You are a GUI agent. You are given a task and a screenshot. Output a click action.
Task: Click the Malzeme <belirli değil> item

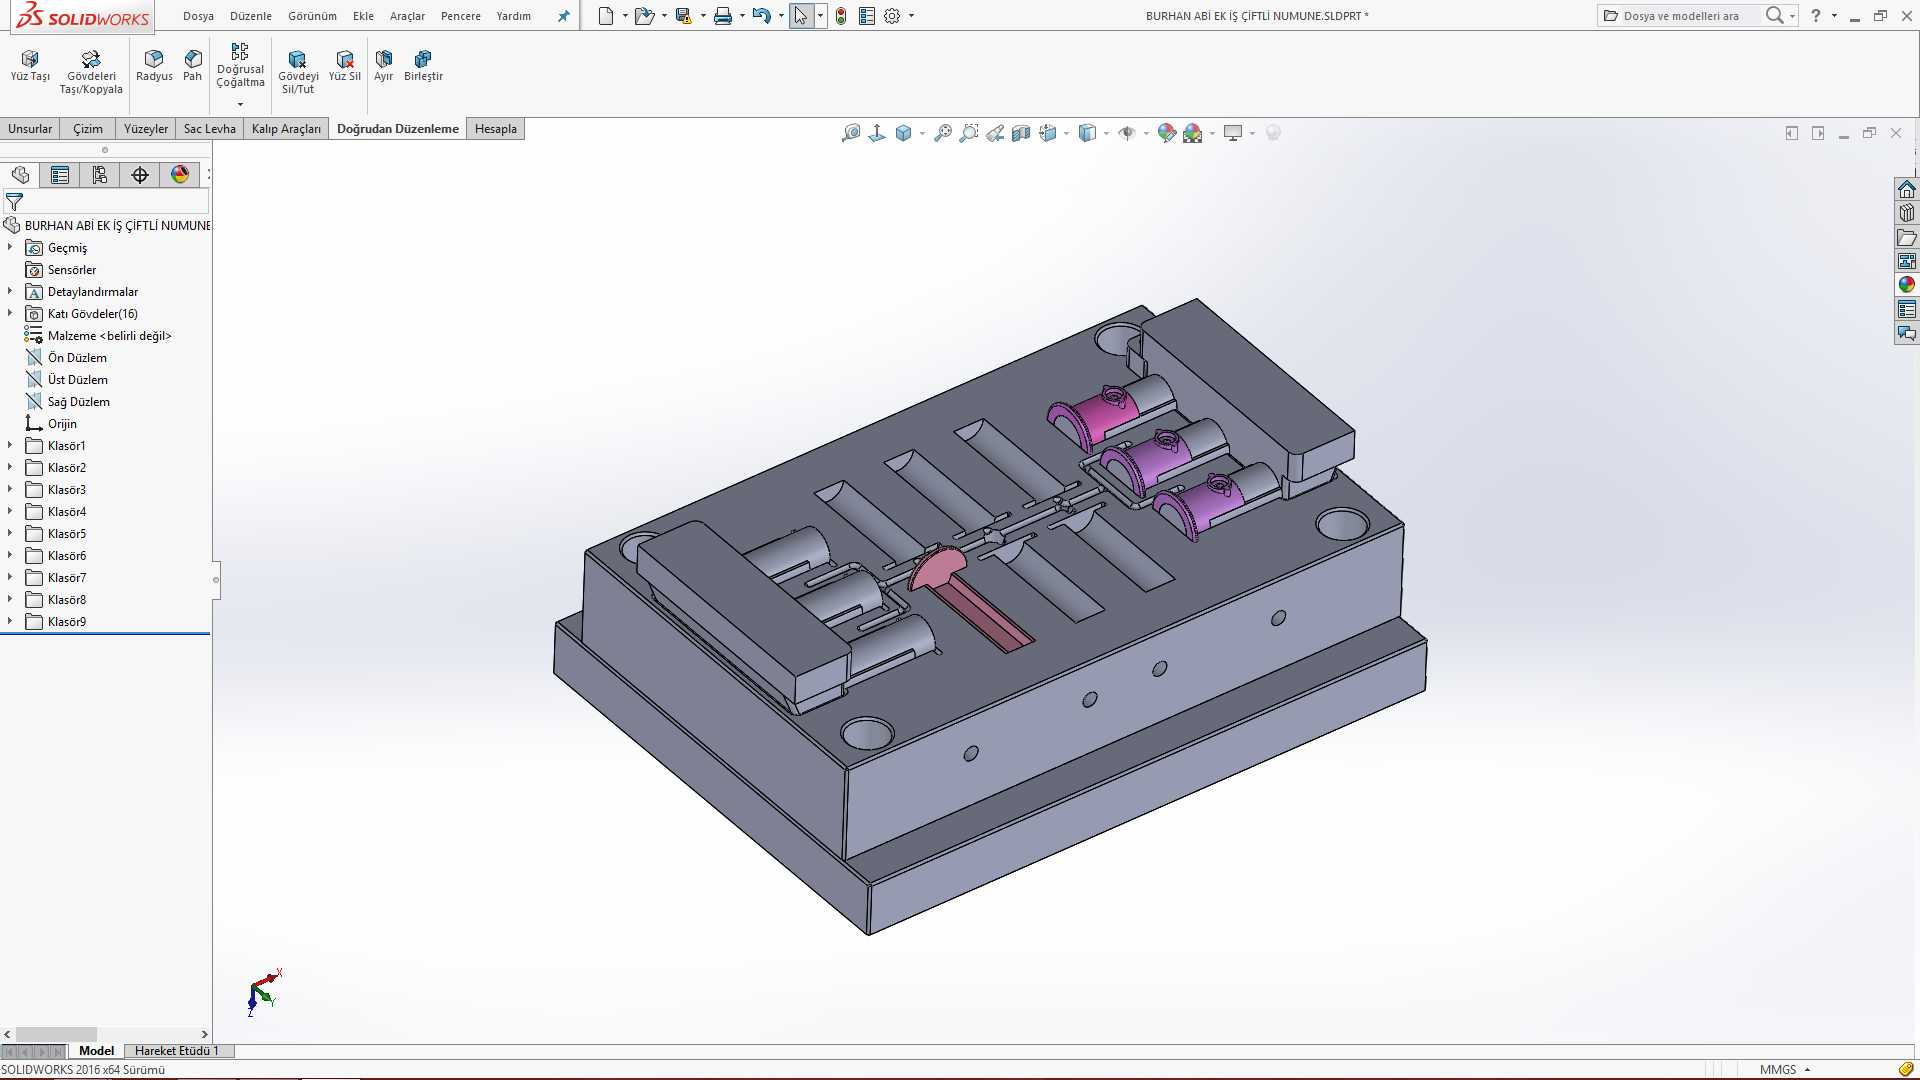click(x=109, y=336)
